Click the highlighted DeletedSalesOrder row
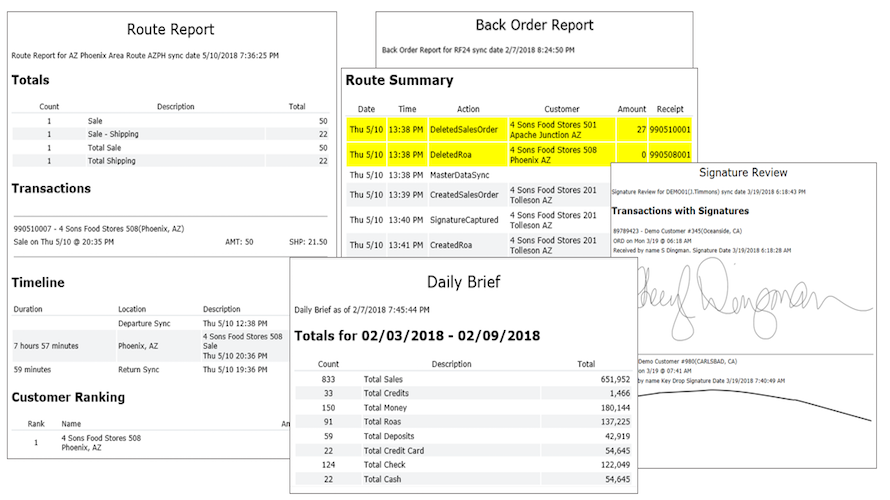This screenshot has height=500, width=890. click(519, 129)
